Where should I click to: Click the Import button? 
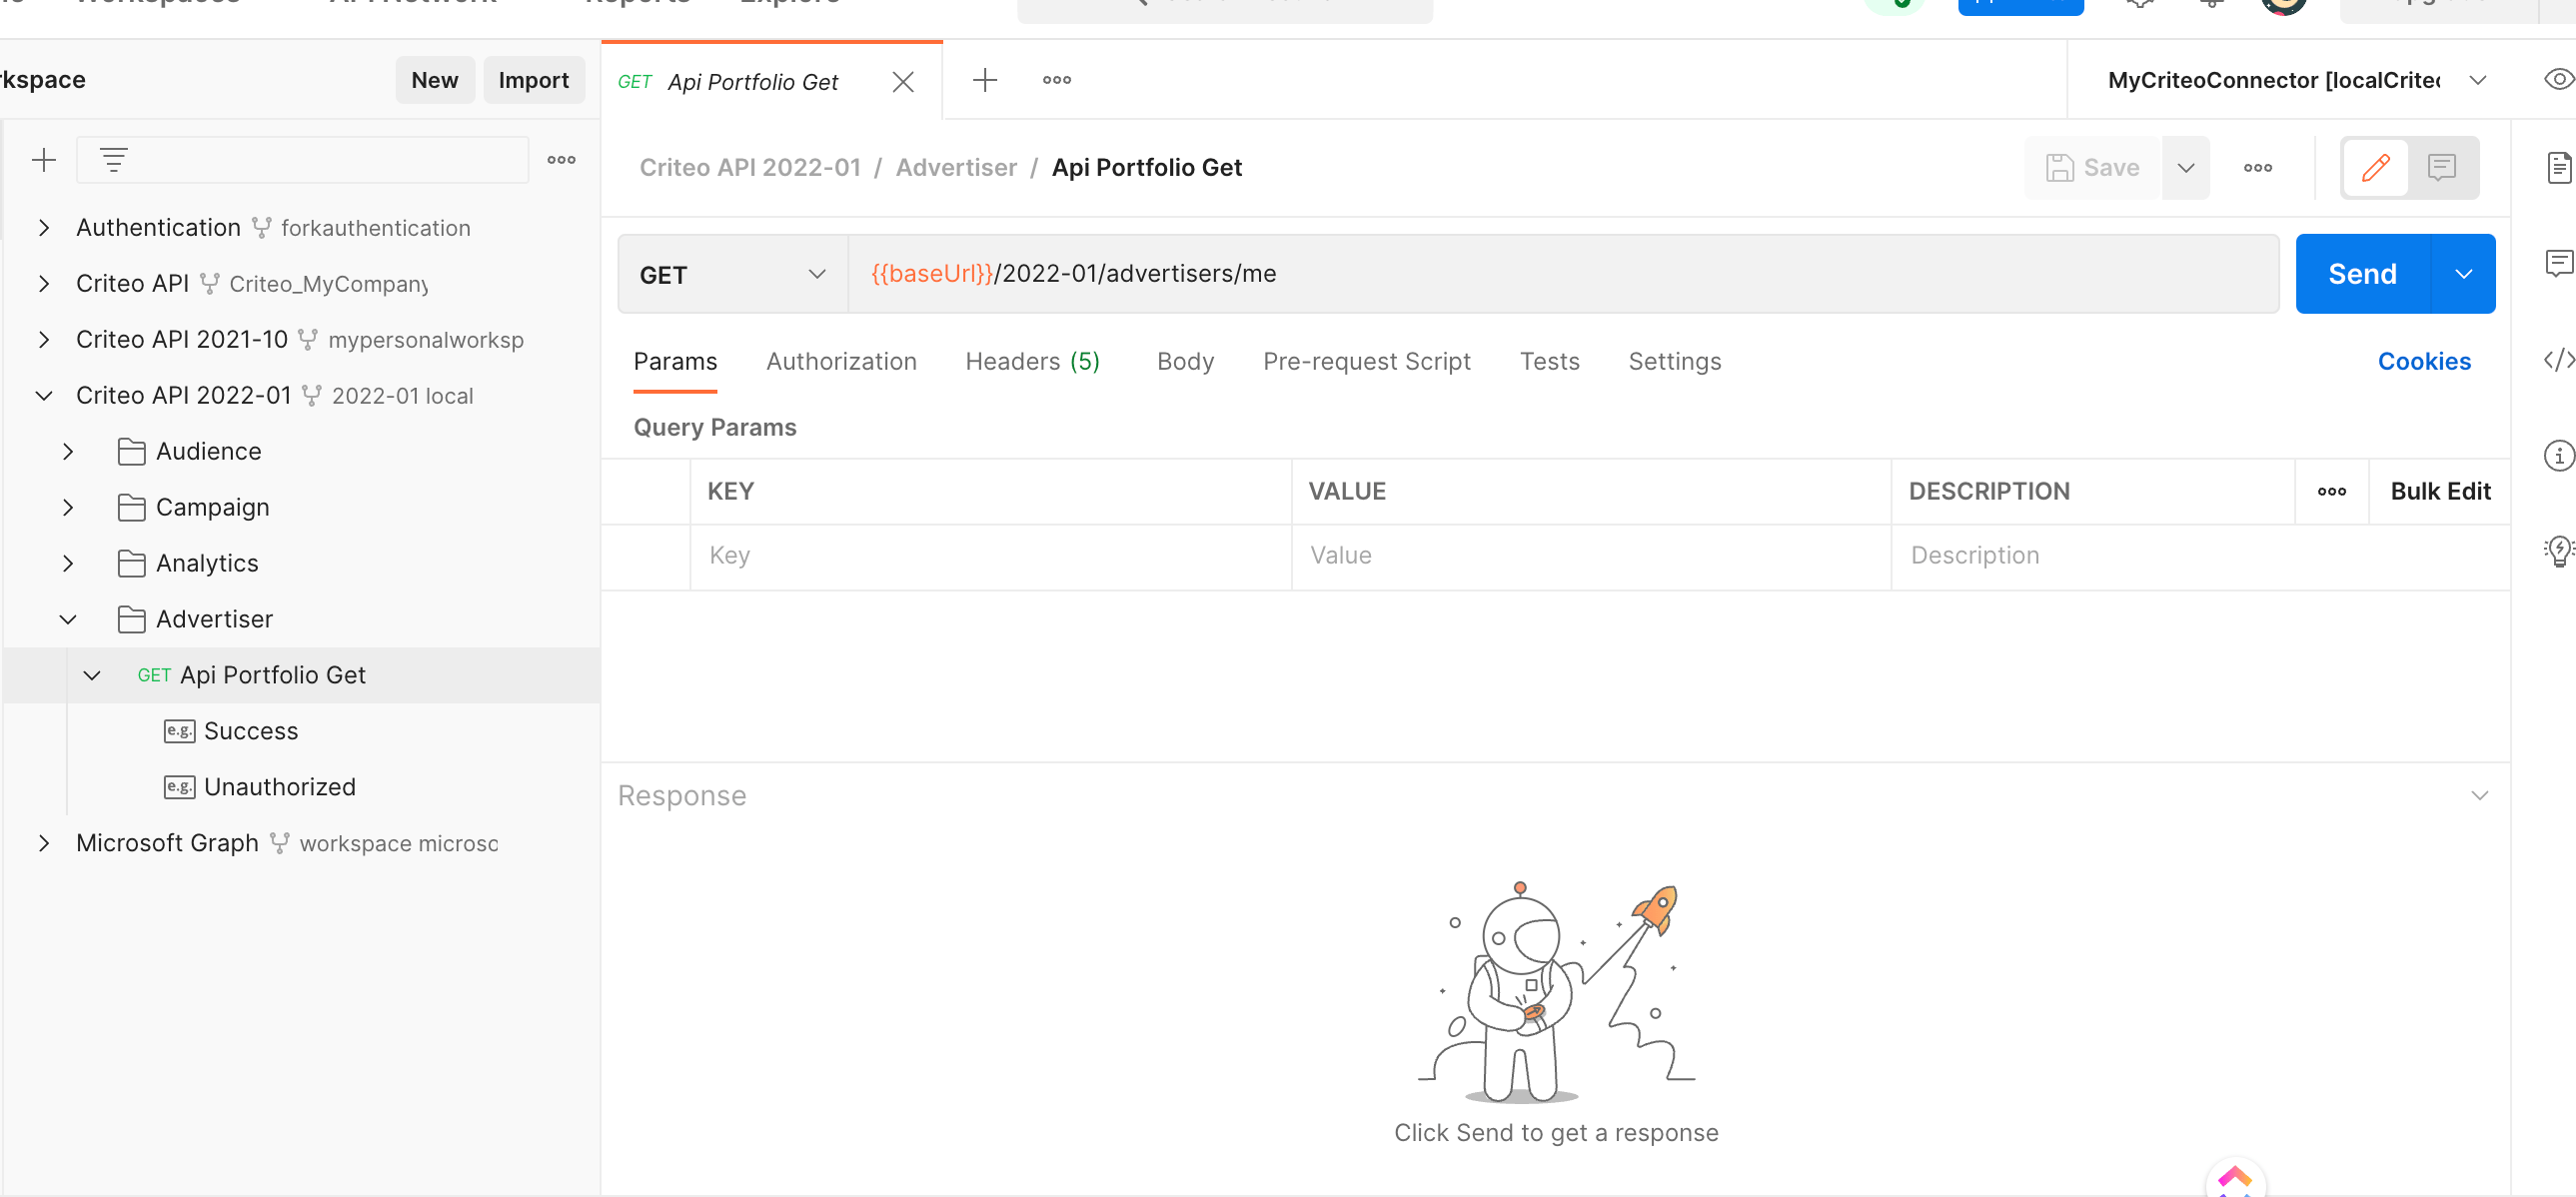(x=533, y=80)
